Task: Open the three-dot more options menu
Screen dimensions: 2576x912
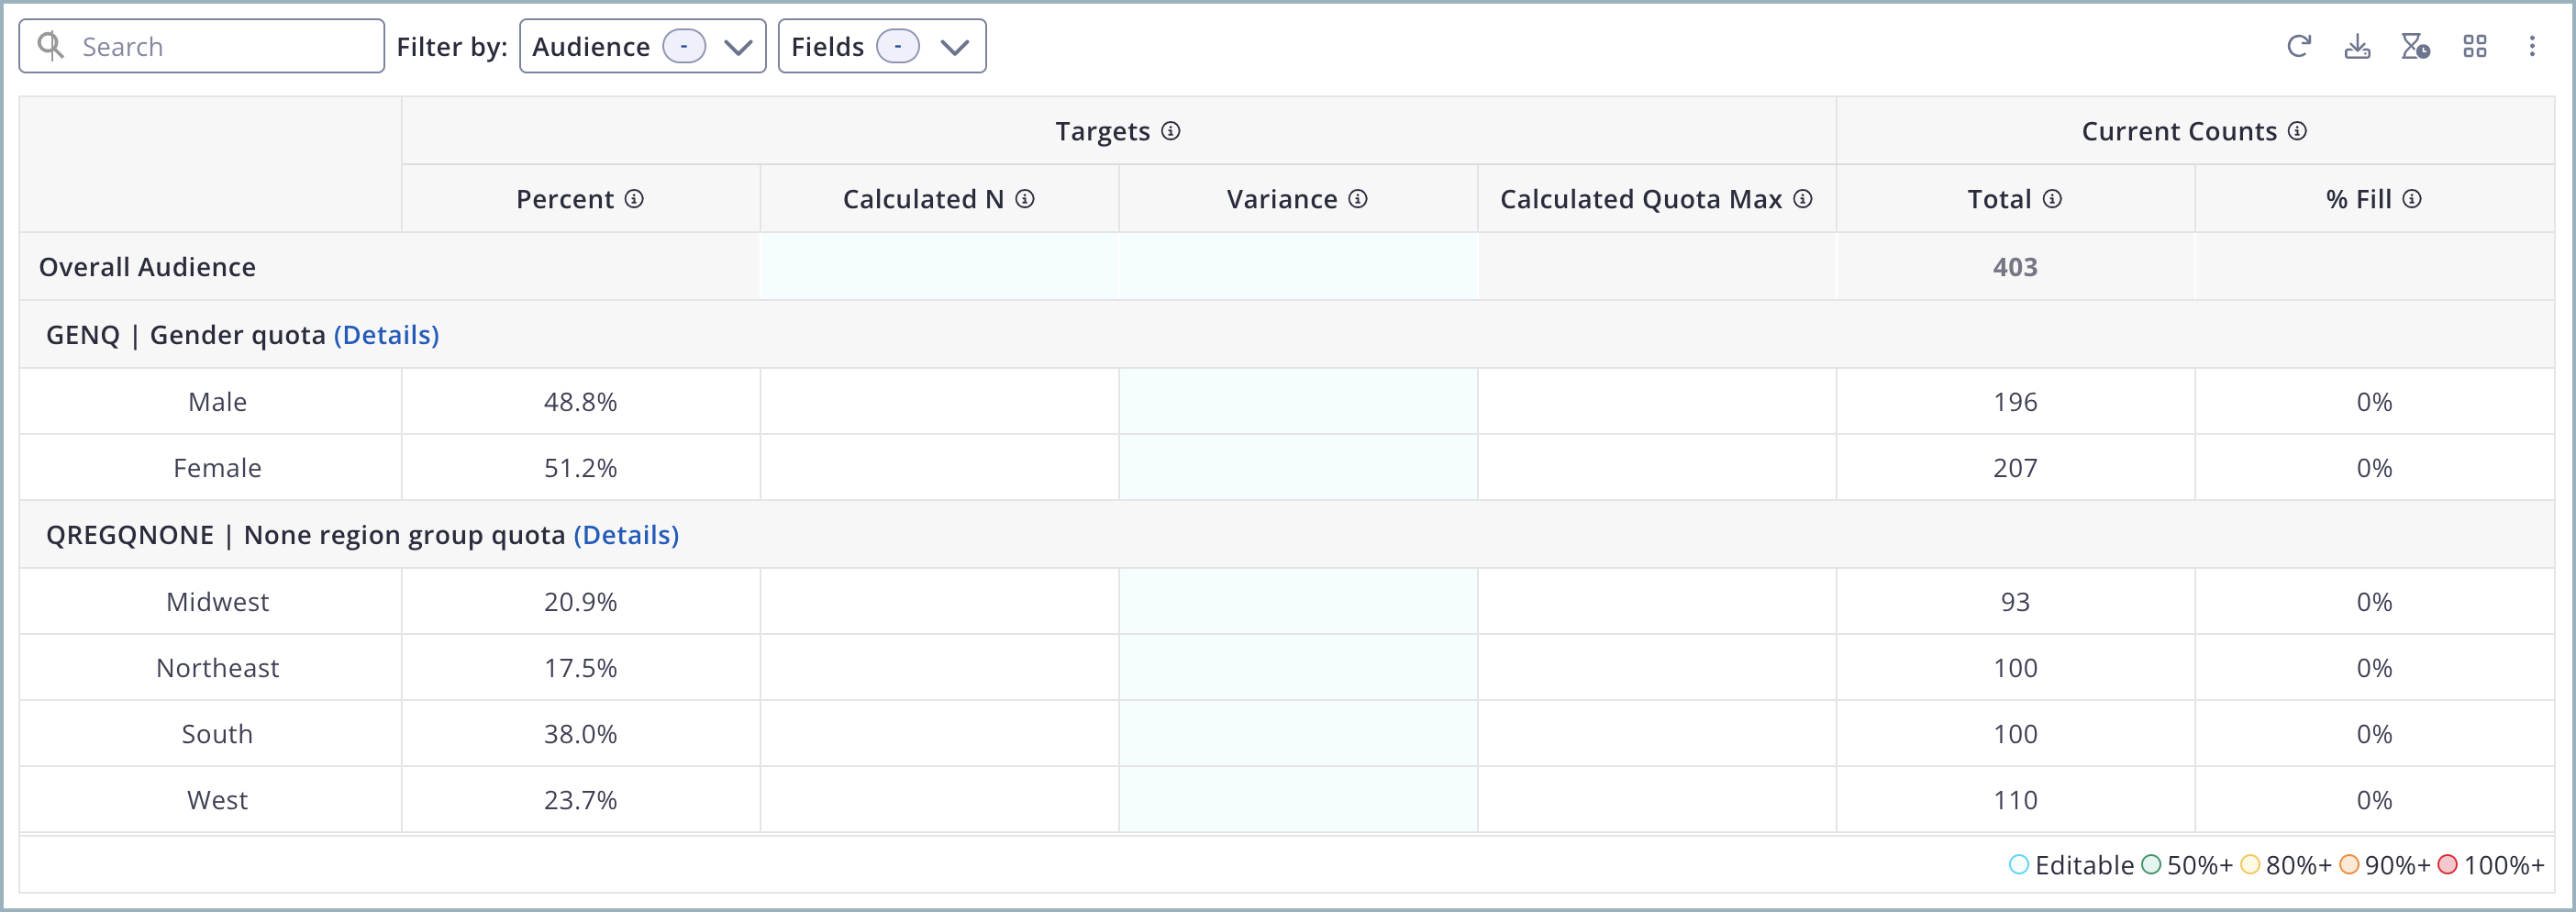Action: point(2532,46)
